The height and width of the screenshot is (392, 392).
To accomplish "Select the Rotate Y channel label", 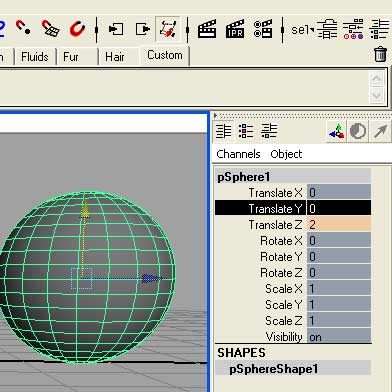I will (x=281, y=257).
